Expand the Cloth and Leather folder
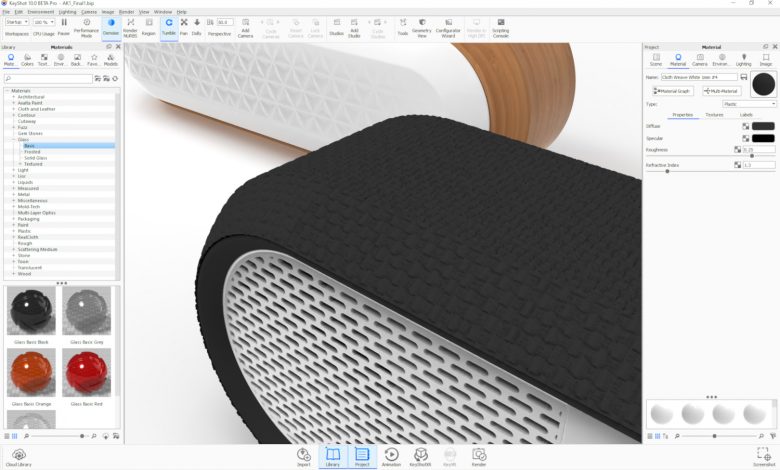This screenshot has width=780, height=470. [x=13, y=108]
